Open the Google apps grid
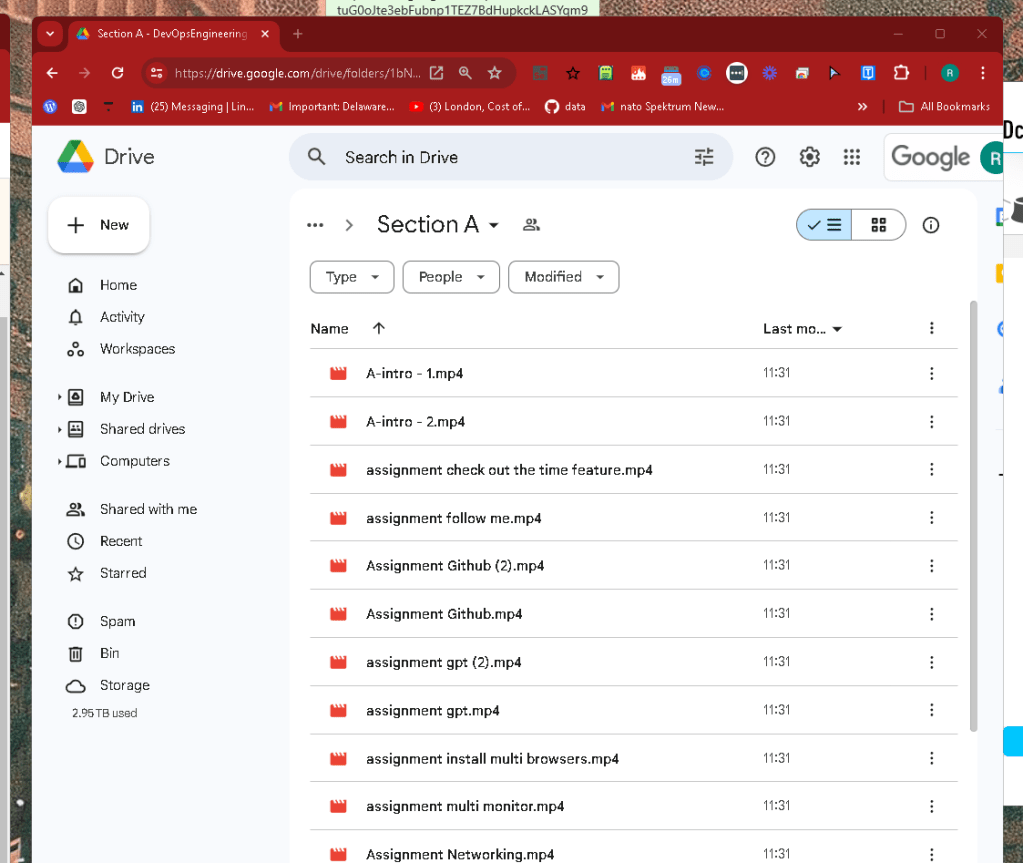 point(851,157)
